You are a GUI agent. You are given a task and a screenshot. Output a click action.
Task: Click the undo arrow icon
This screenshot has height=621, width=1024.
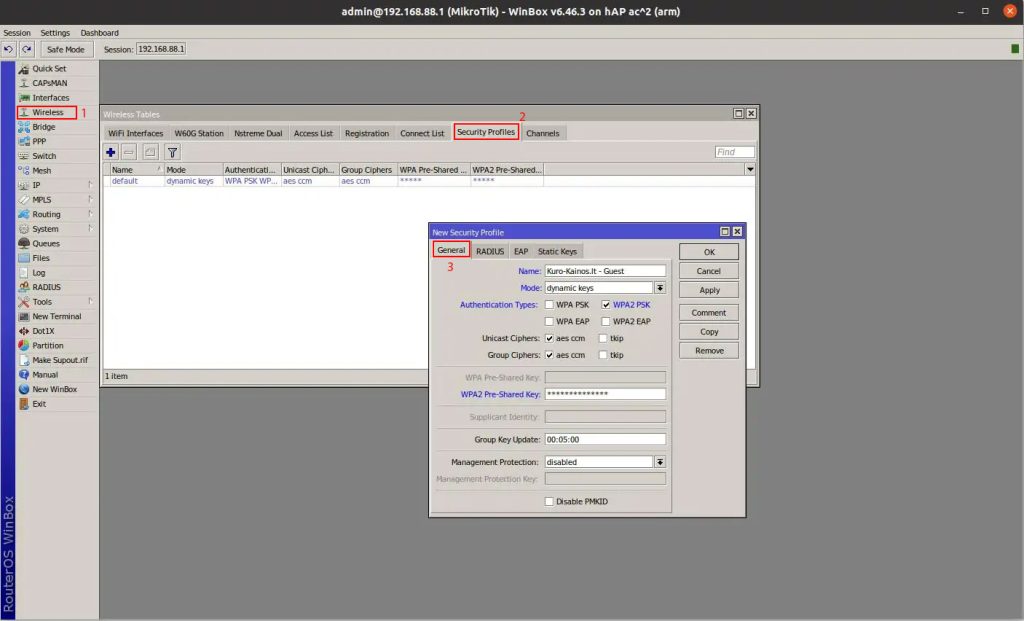click(8, 49)
